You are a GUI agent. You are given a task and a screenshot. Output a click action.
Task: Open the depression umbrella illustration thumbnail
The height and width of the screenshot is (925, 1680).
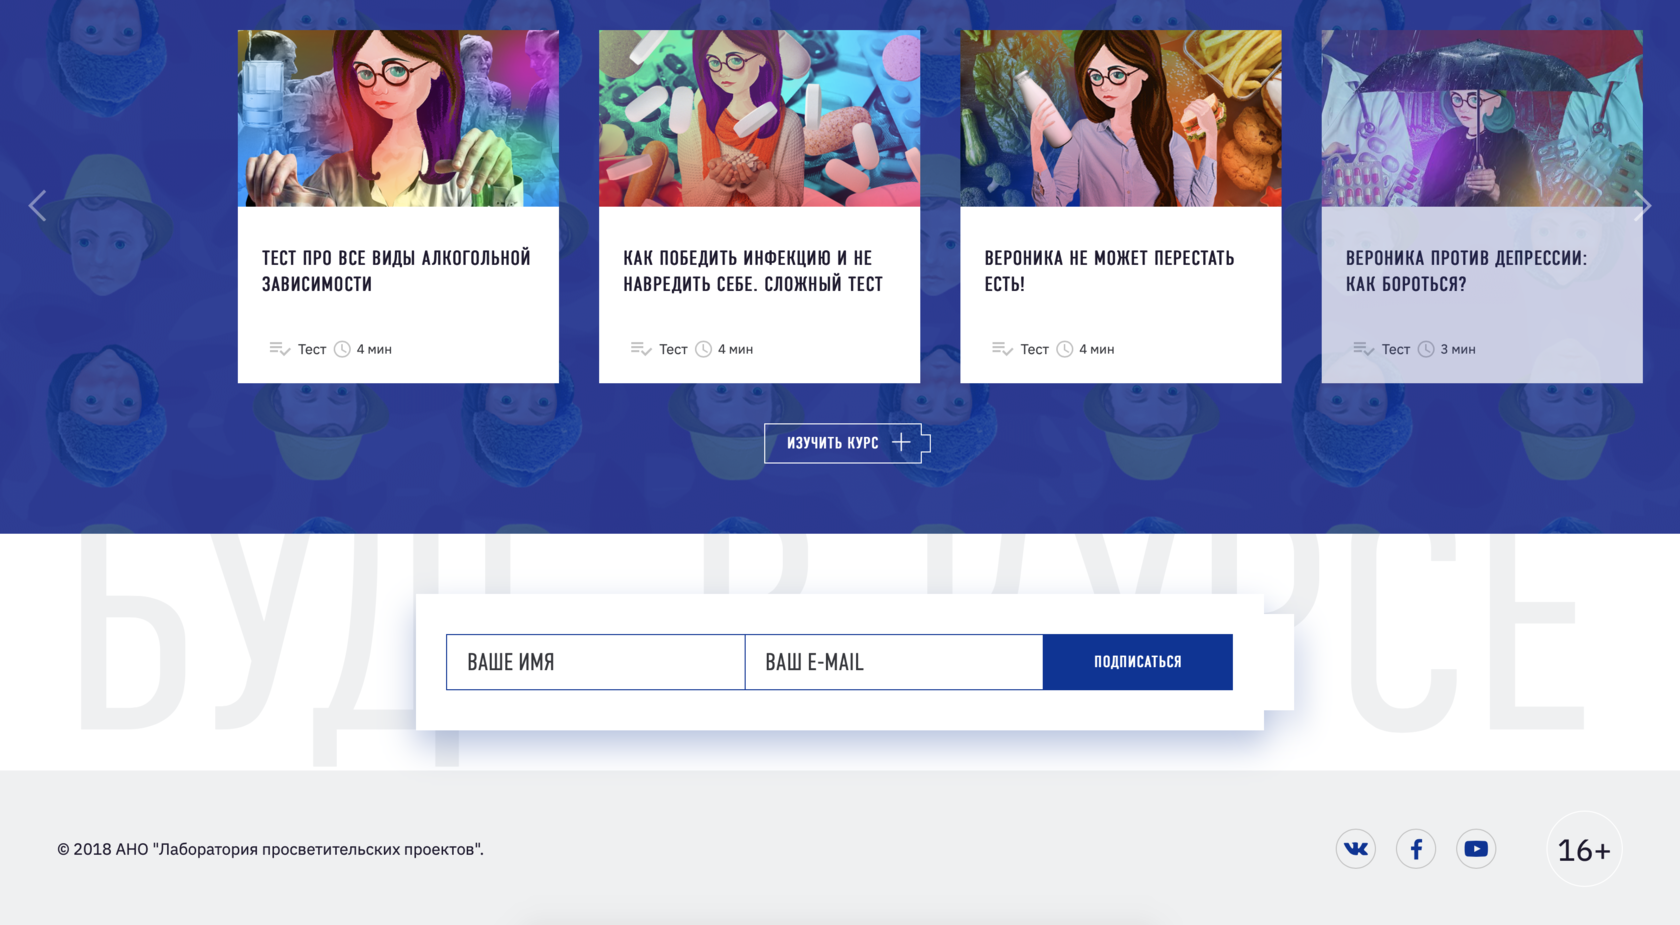(x=1482, y=118)
